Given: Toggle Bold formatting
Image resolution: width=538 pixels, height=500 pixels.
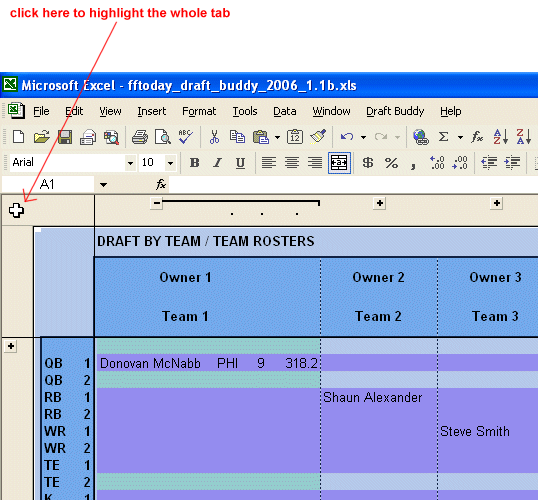Looking at the screenshot, I should pyautogui.click(x=195, y=162).
